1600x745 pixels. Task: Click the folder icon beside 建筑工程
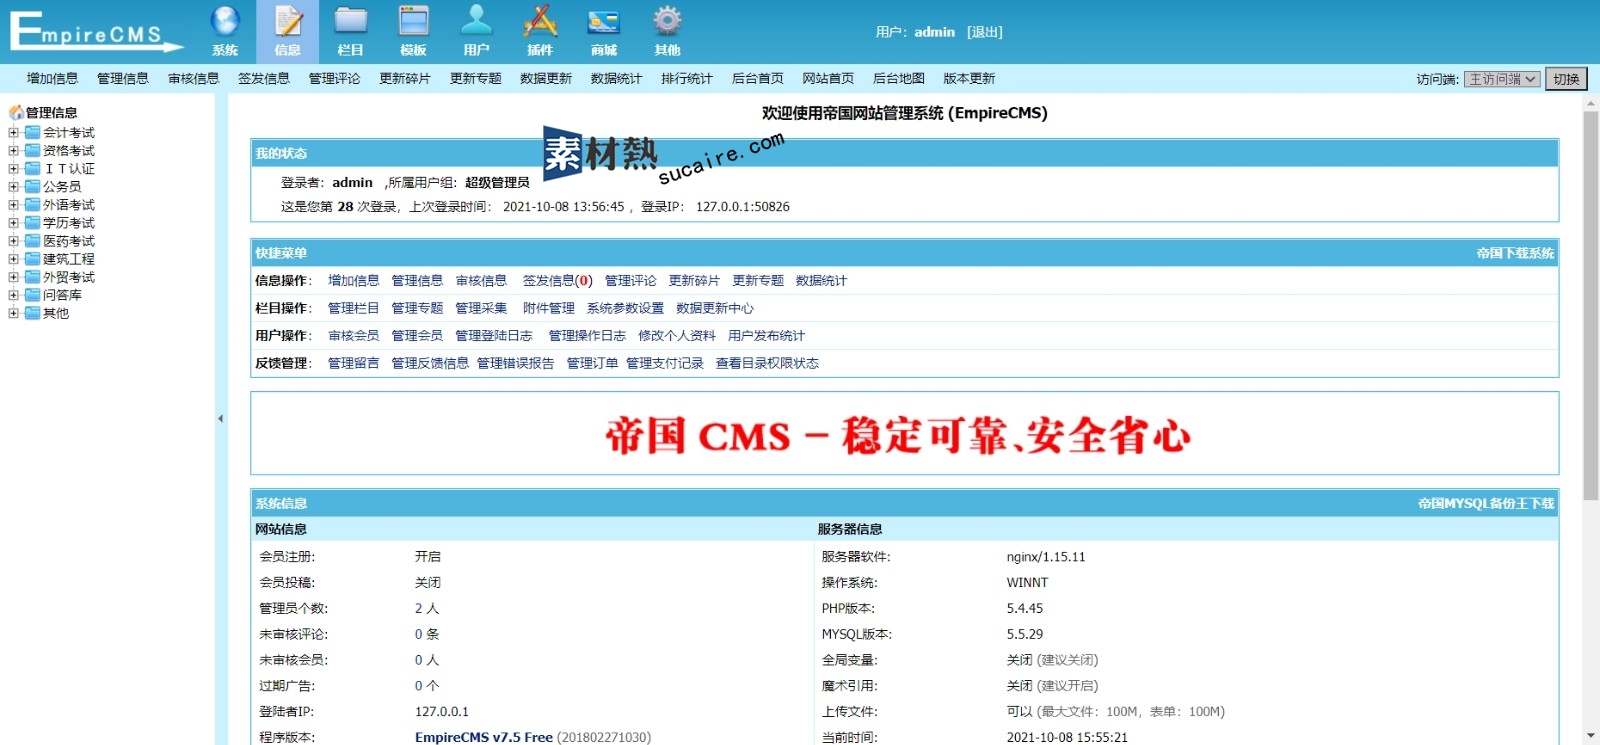tap(33, 258)
